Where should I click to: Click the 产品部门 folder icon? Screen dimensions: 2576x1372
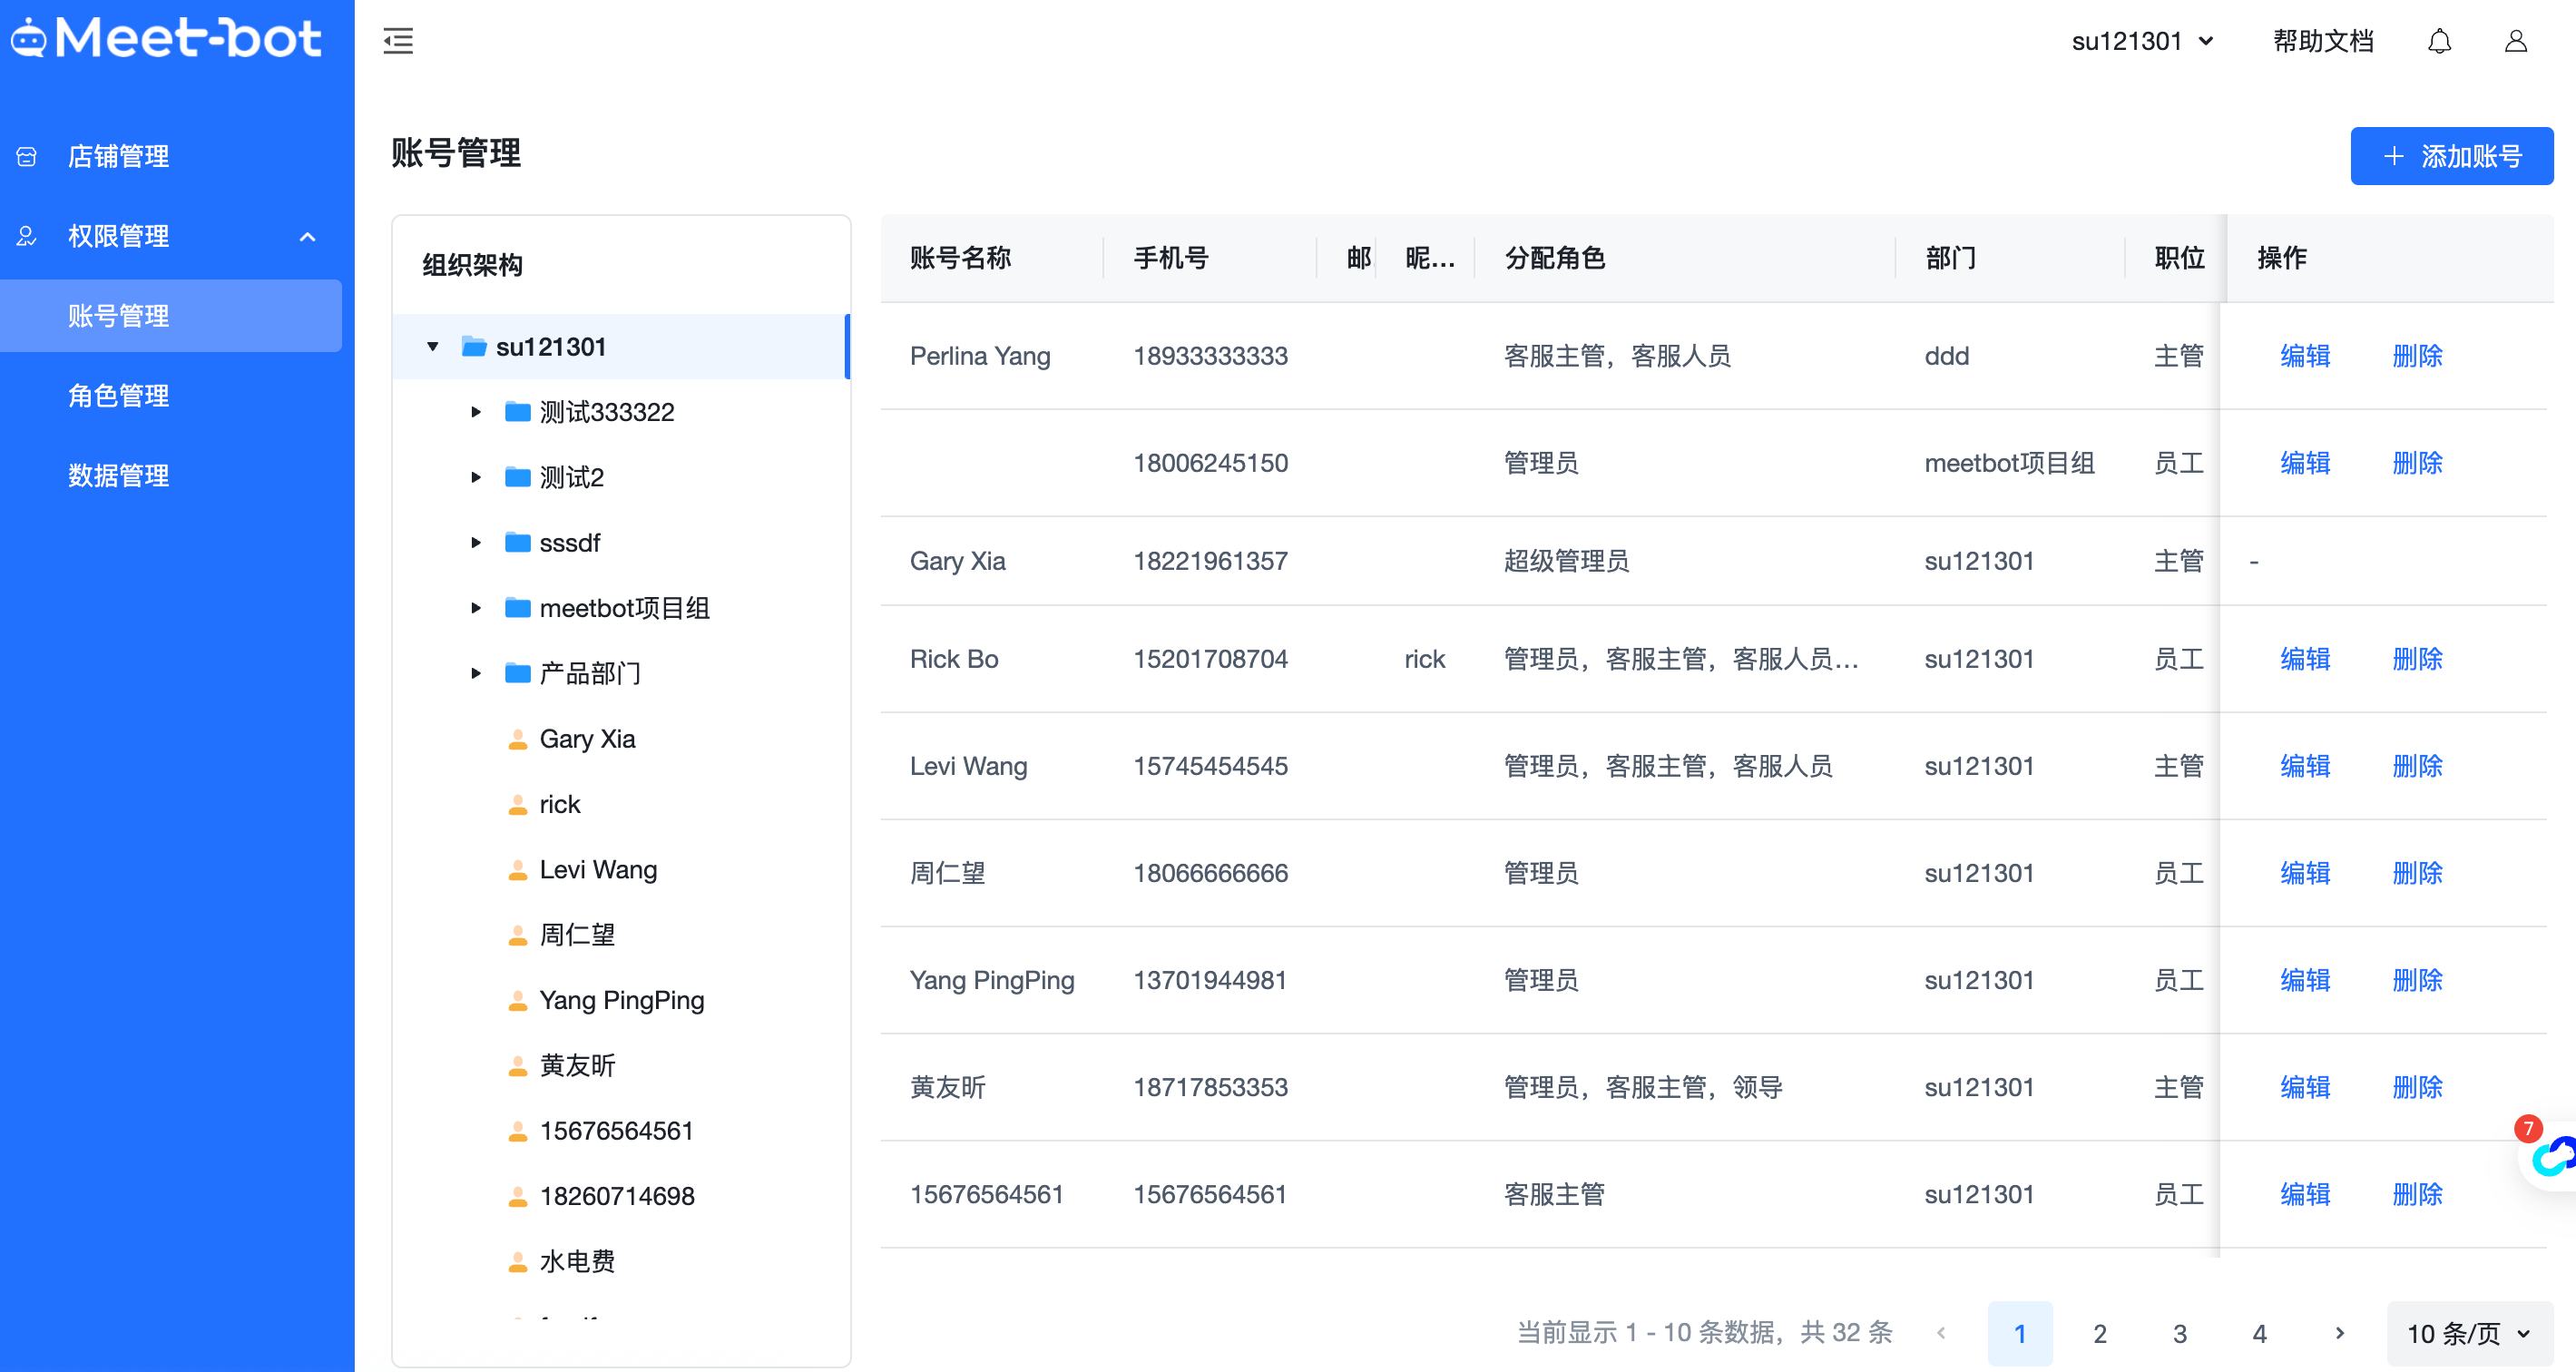pos(517,673)
